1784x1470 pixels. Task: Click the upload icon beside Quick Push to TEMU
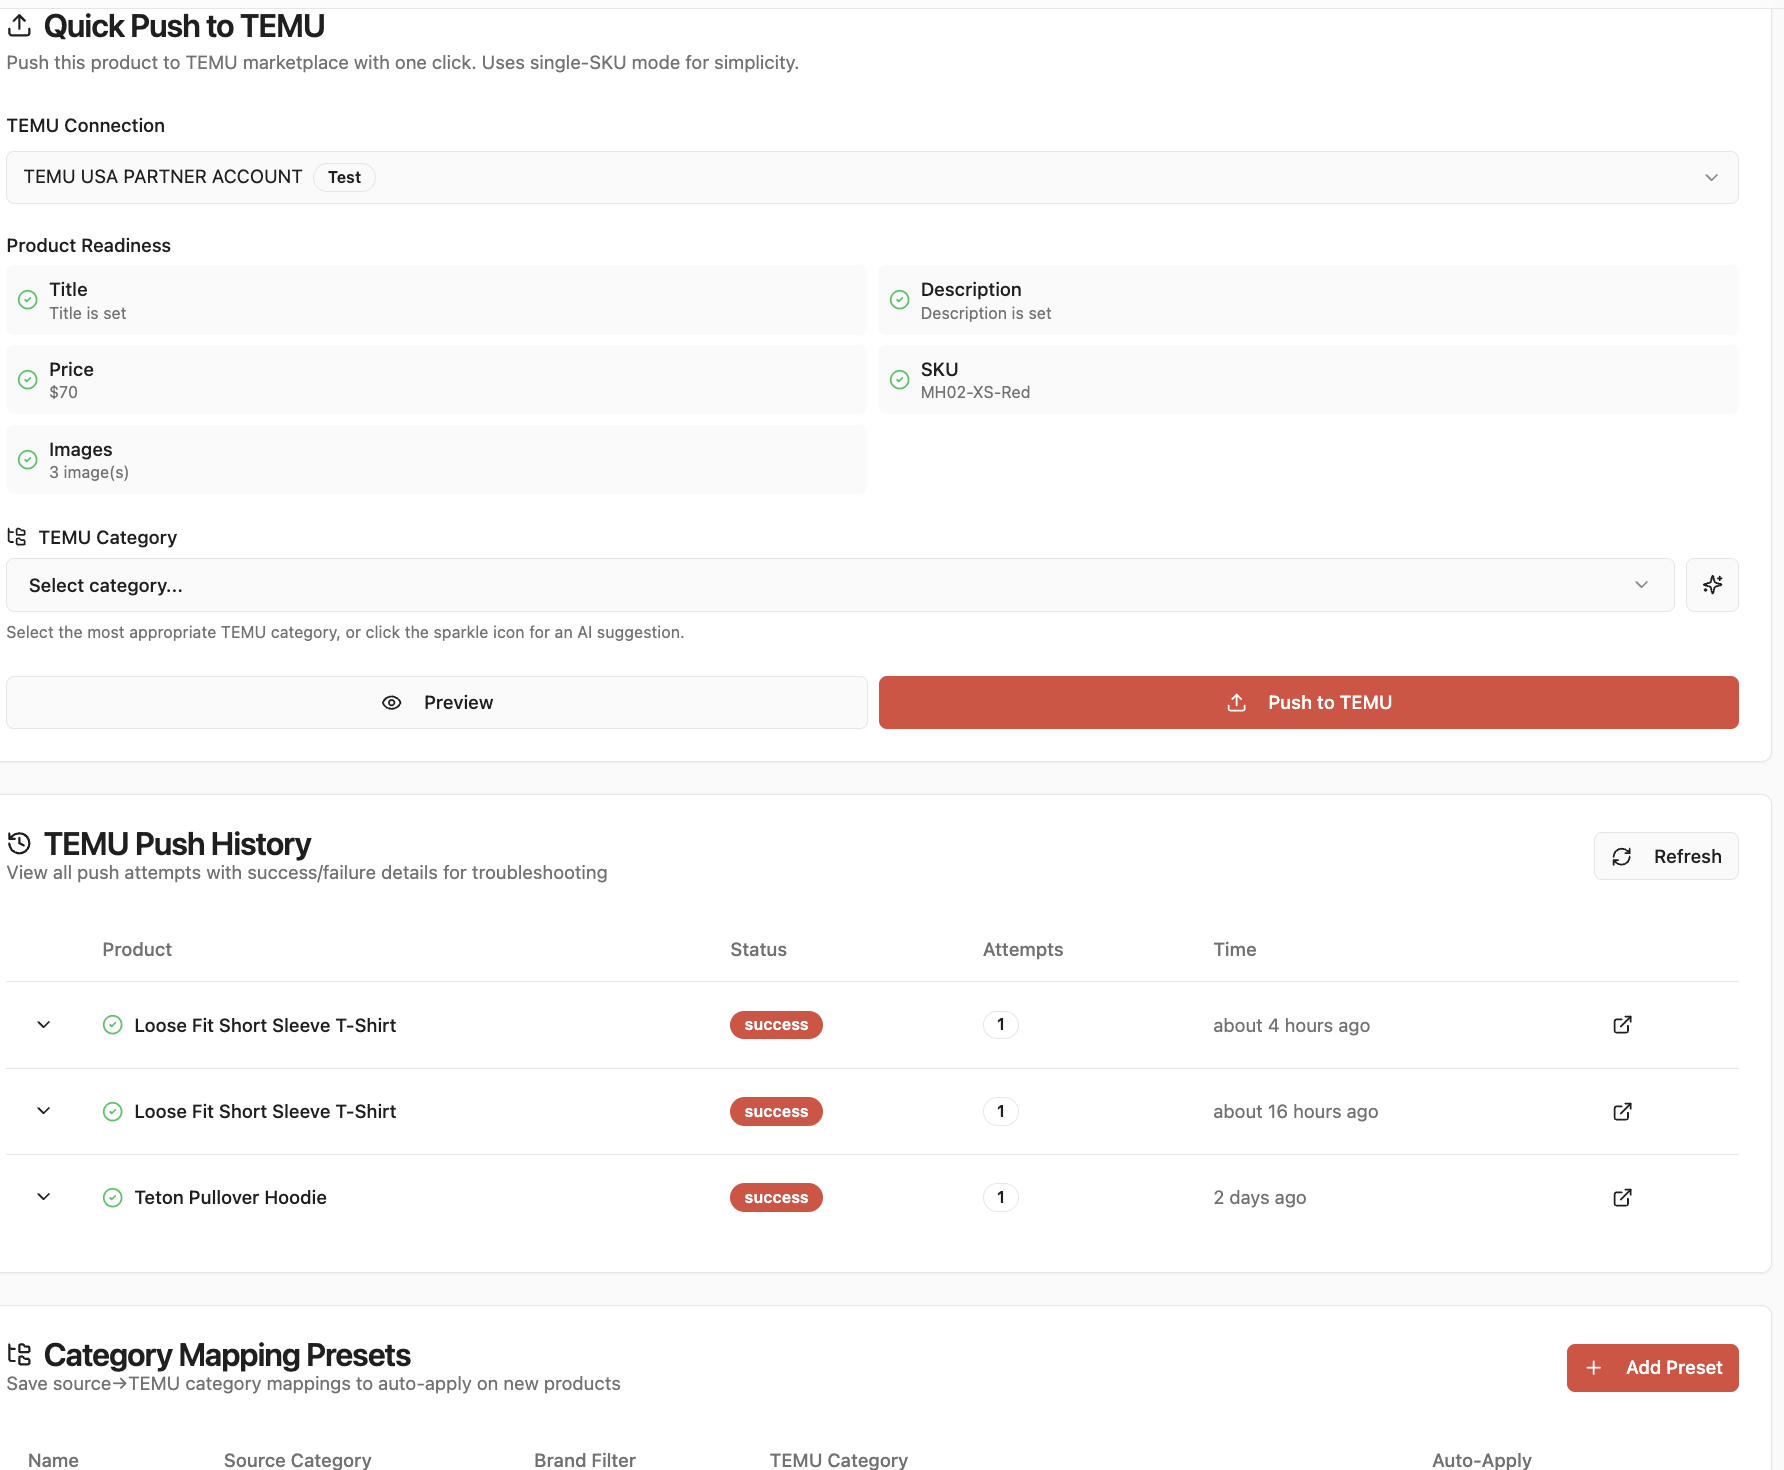[20, 25]
